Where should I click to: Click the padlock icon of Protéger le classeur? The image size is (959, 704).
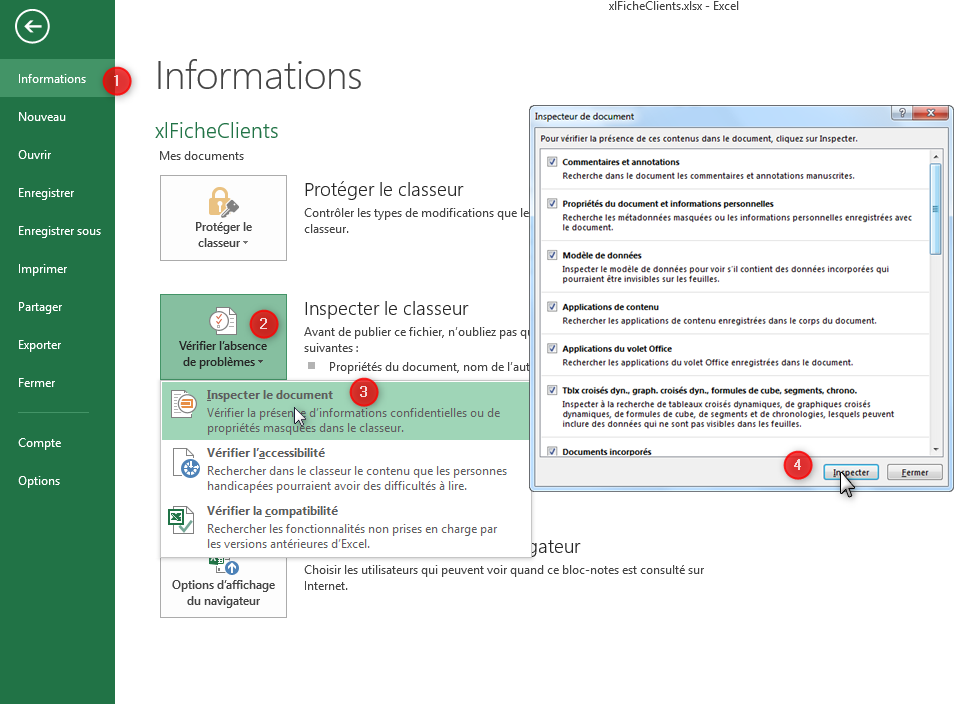[223, 202]
